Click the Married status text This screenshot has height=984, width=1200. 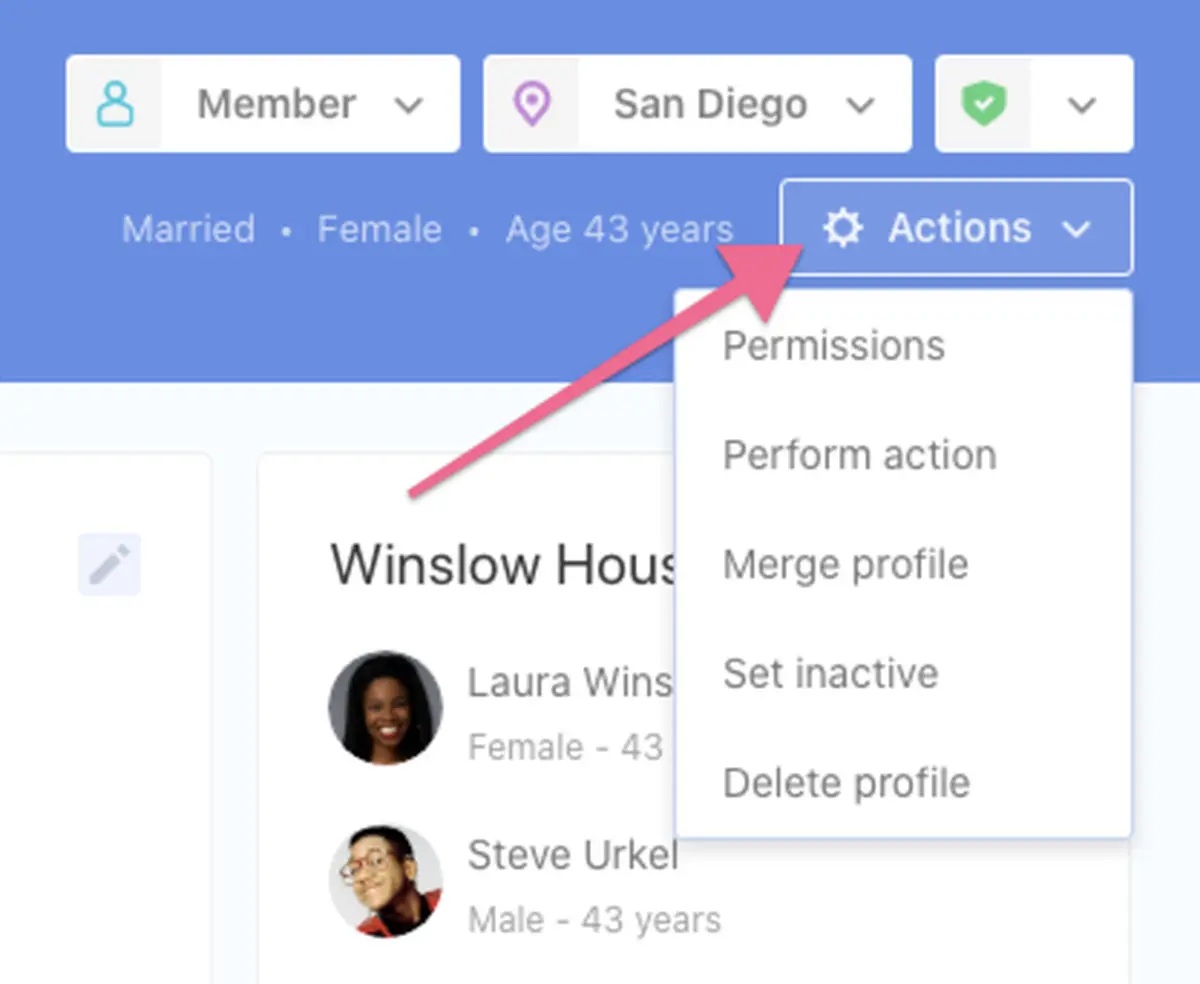[188, 229]
